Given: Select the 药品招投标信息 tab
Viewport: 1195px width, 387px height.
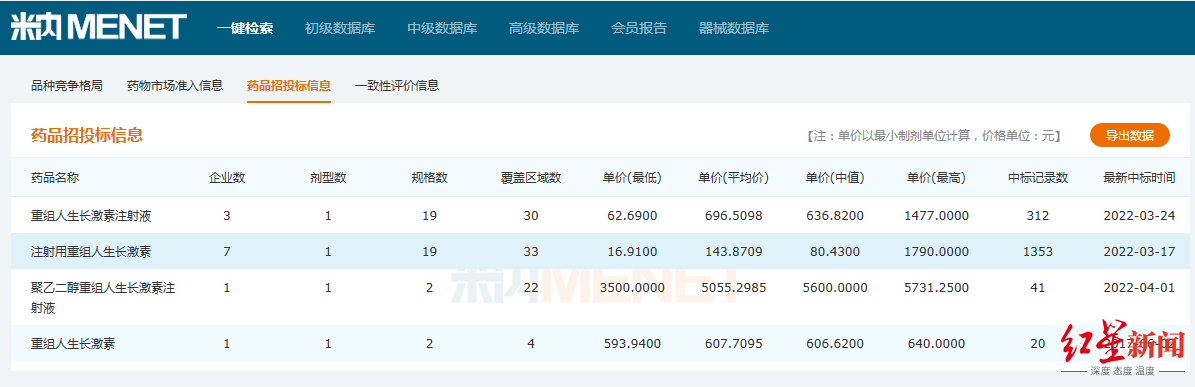Looking at the screenshot, I should [289, 85].
